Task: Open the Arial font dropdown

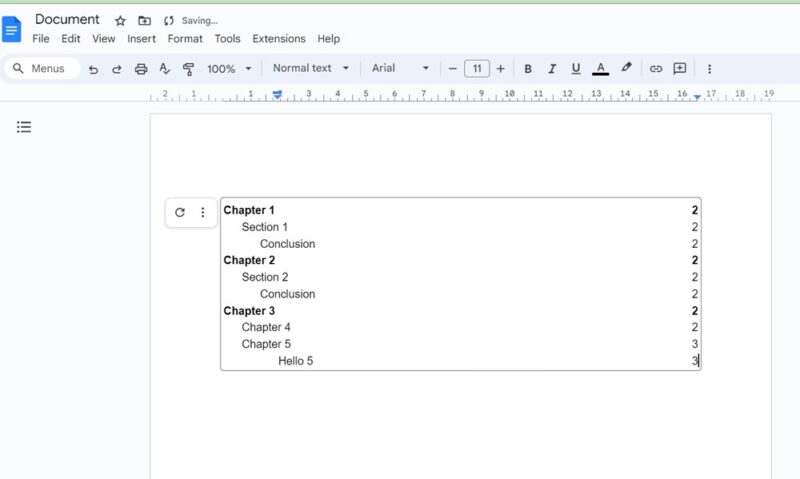Action: [x=400, y=68]
